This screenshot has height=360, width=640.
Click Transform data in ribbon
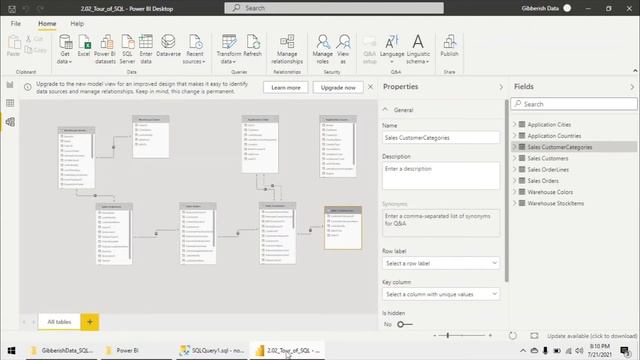coord(229,49)
